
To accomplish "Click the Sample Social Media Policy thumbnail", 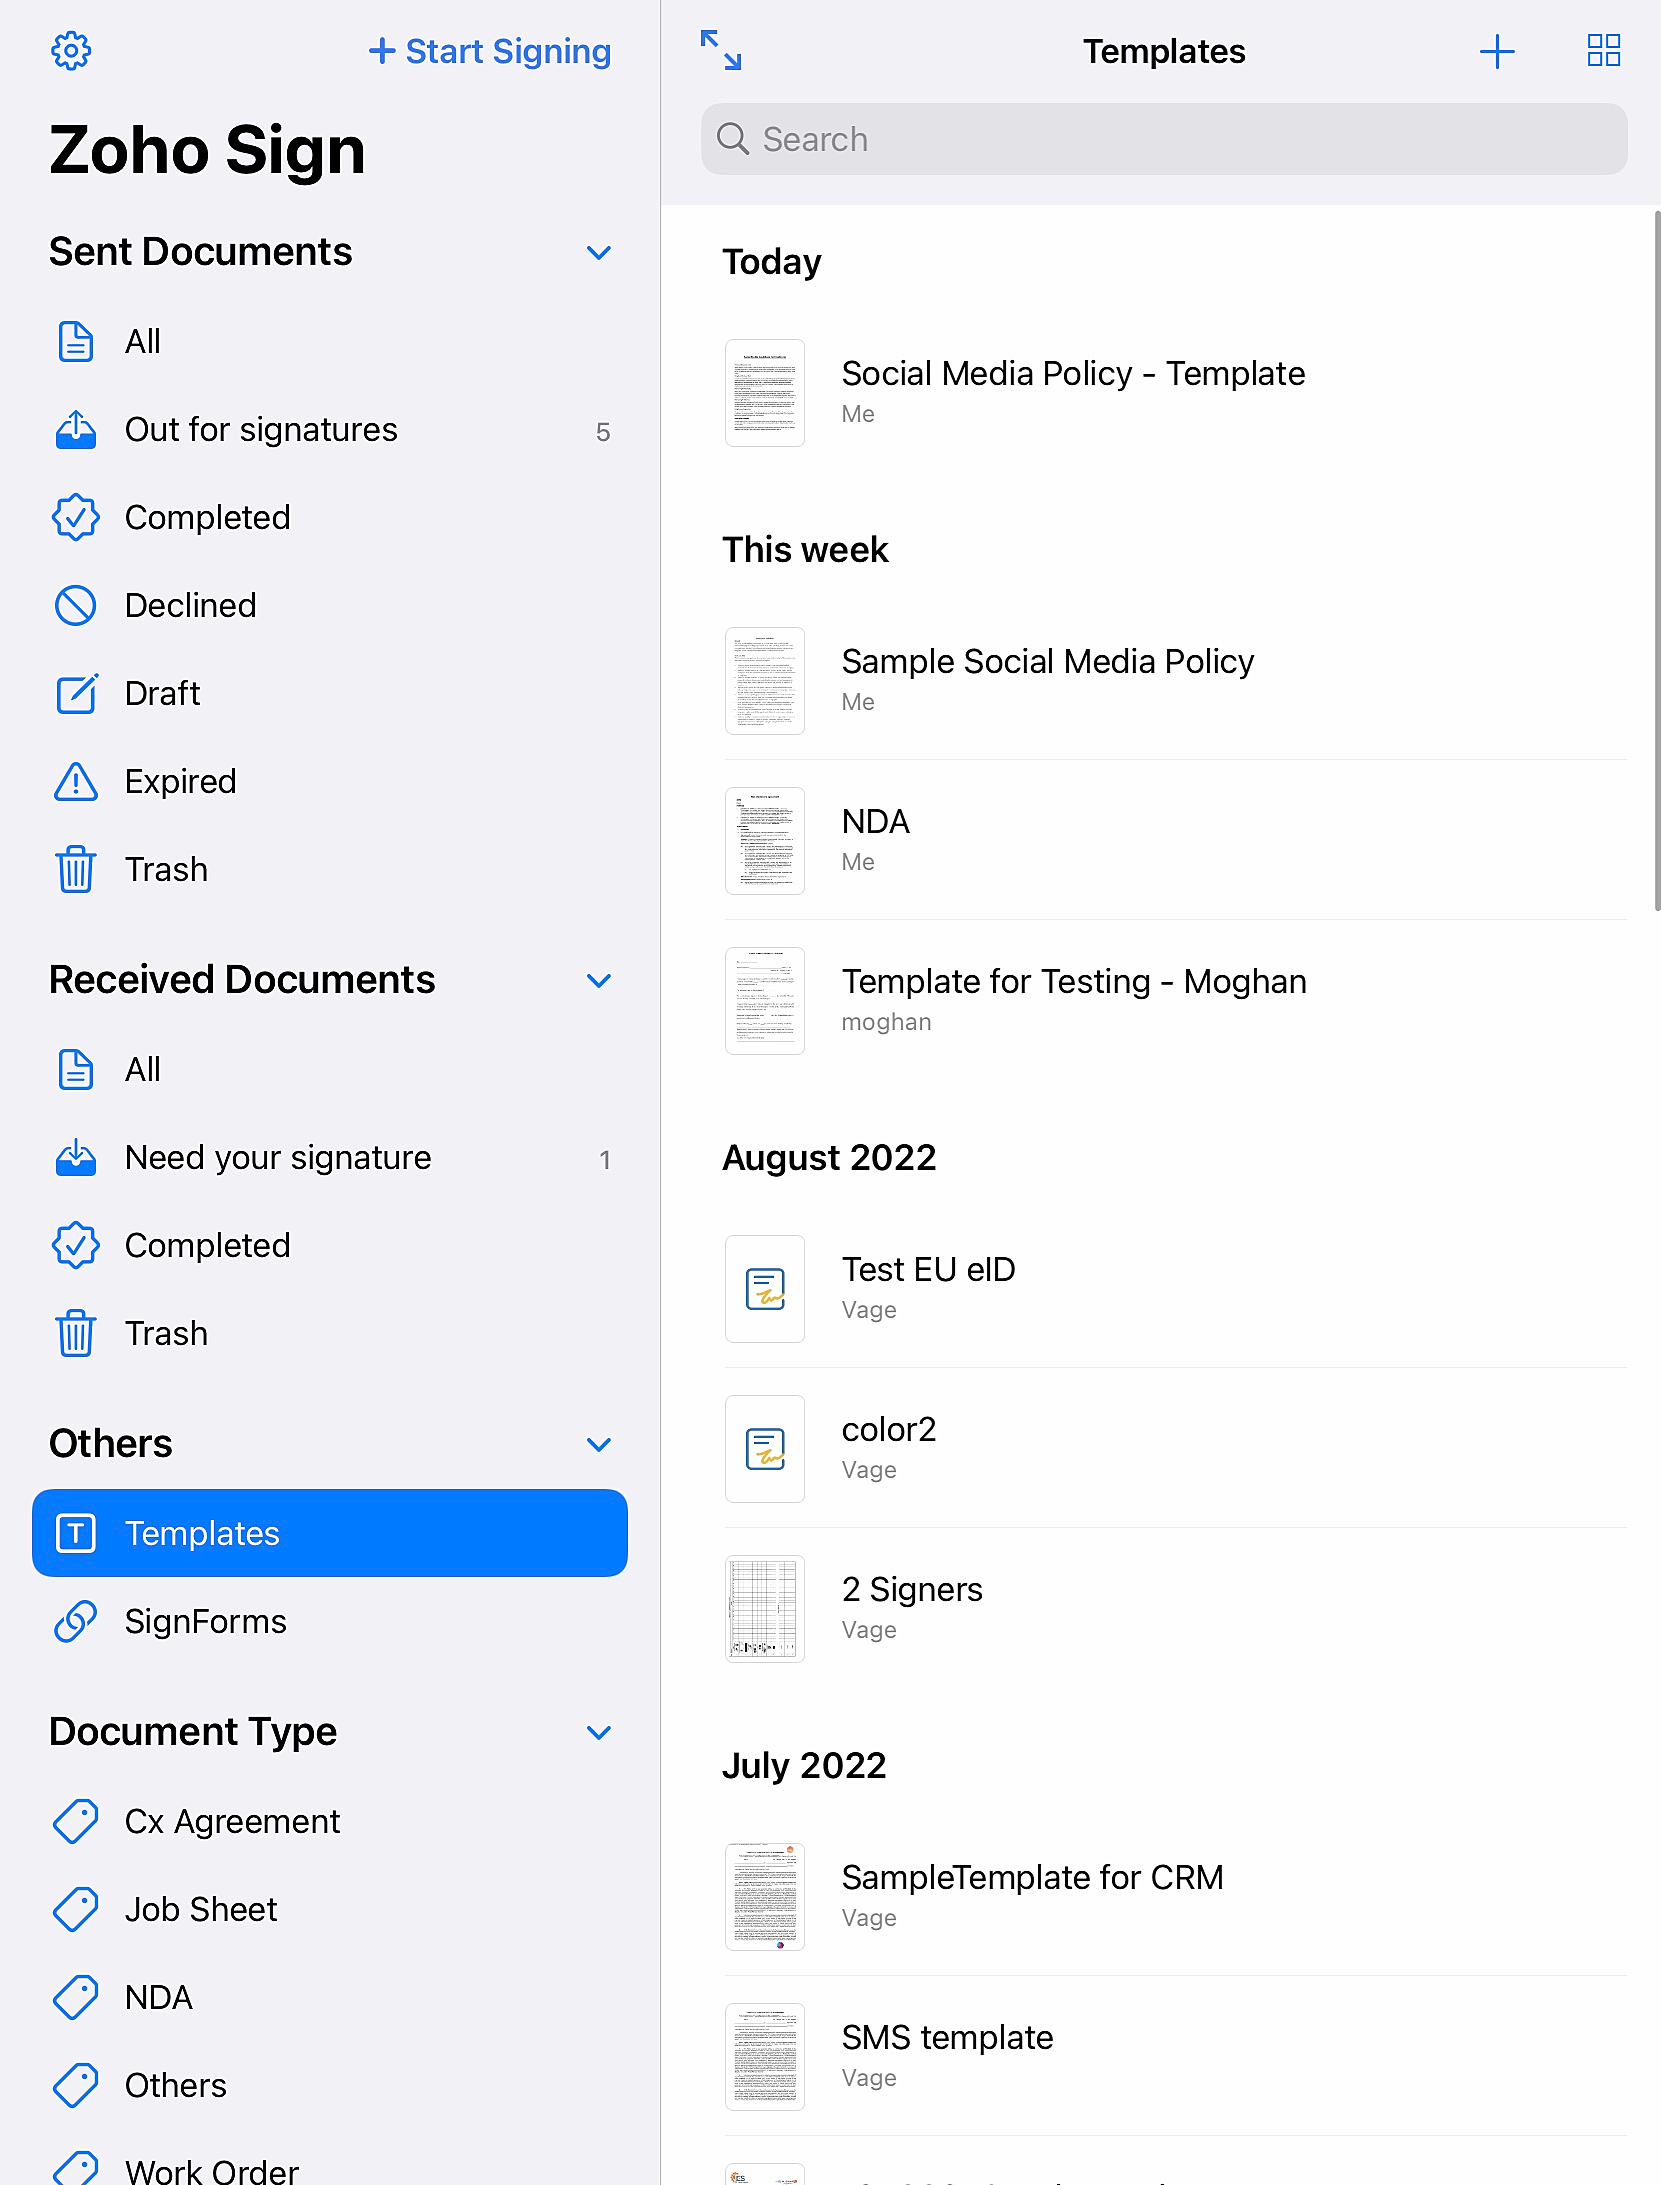I will coord(765,681).
